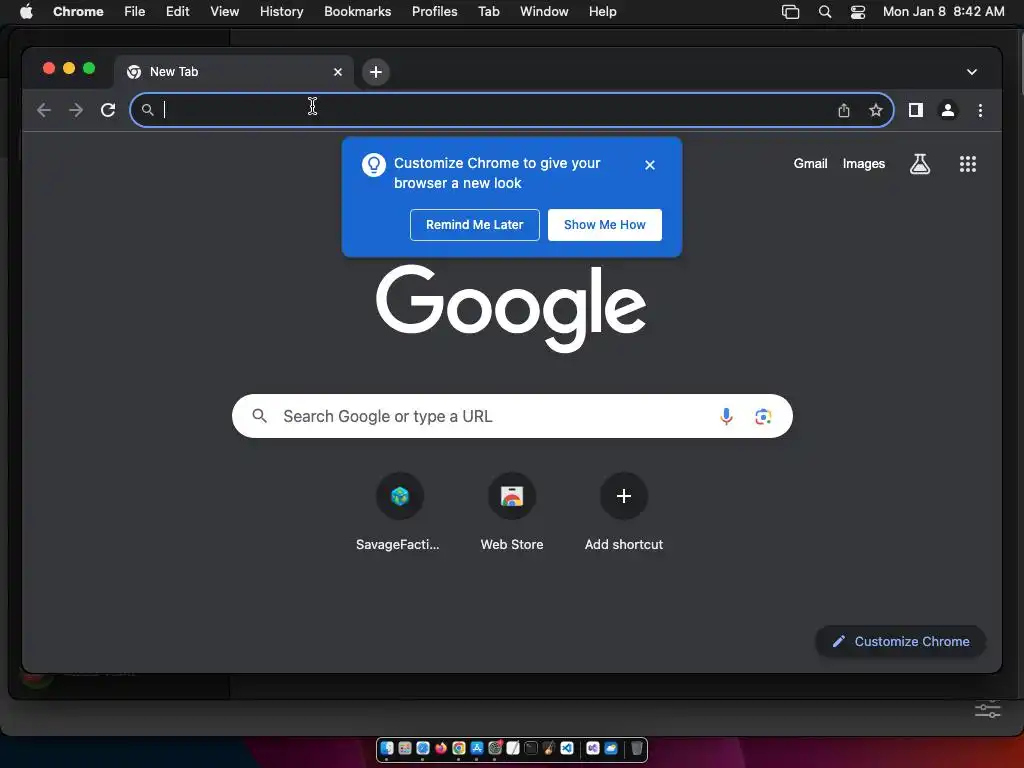Click the forward navigation arrow
This screenshot has width=1024, height=768.
(76, 110)
